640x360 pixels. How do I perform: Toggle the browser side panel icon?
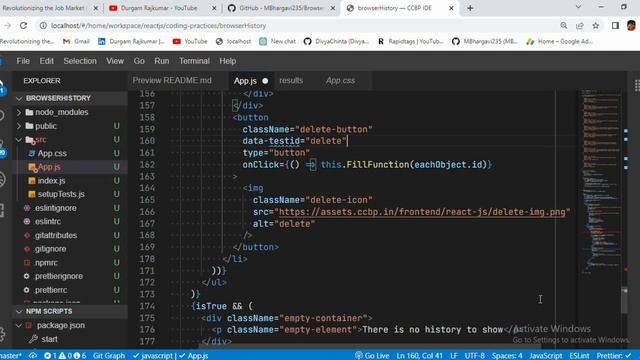pyautogui.click(x=616, y=25)
